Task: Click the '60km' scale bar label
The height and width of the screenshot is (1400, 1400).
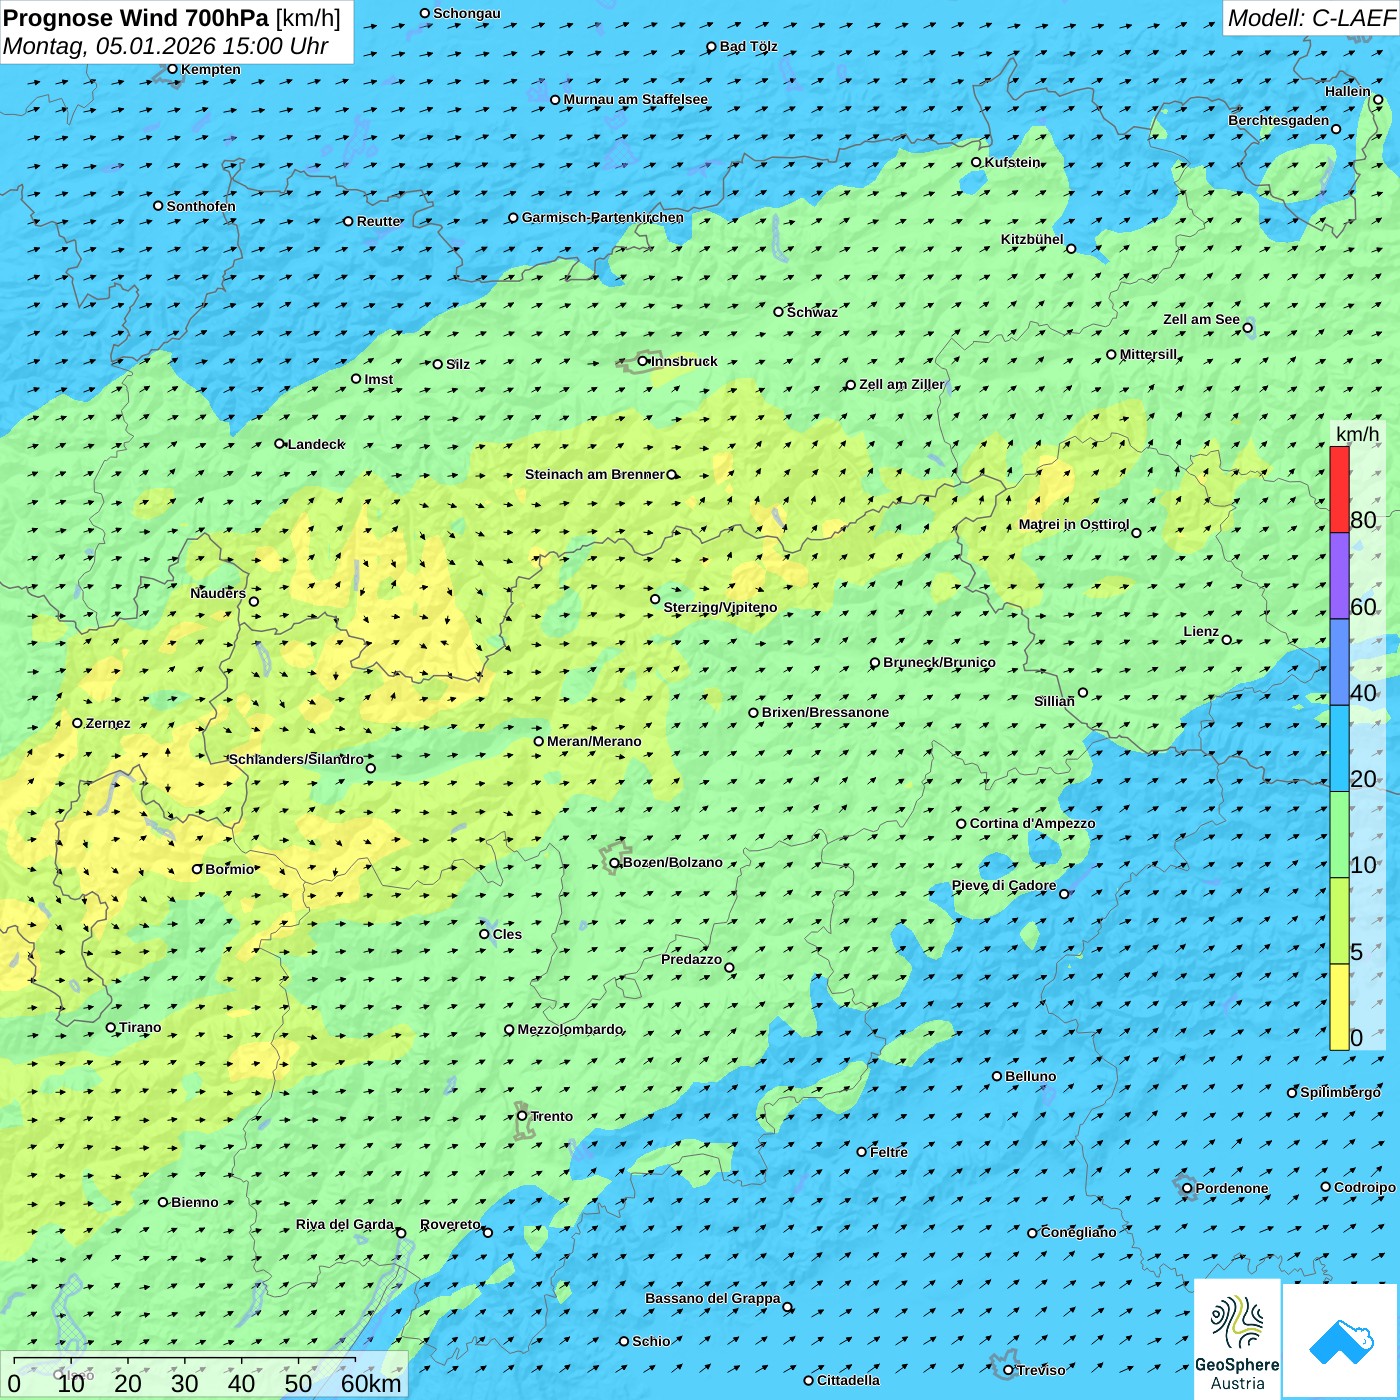Action: [371, 1383]
